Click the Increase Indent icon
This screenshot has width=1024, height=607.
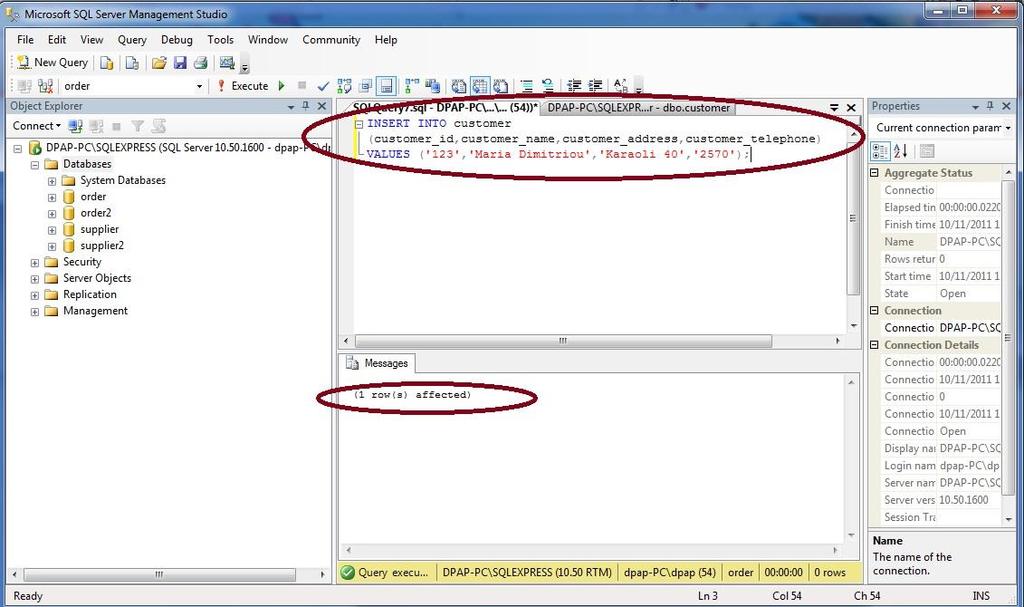coord(595,86)
